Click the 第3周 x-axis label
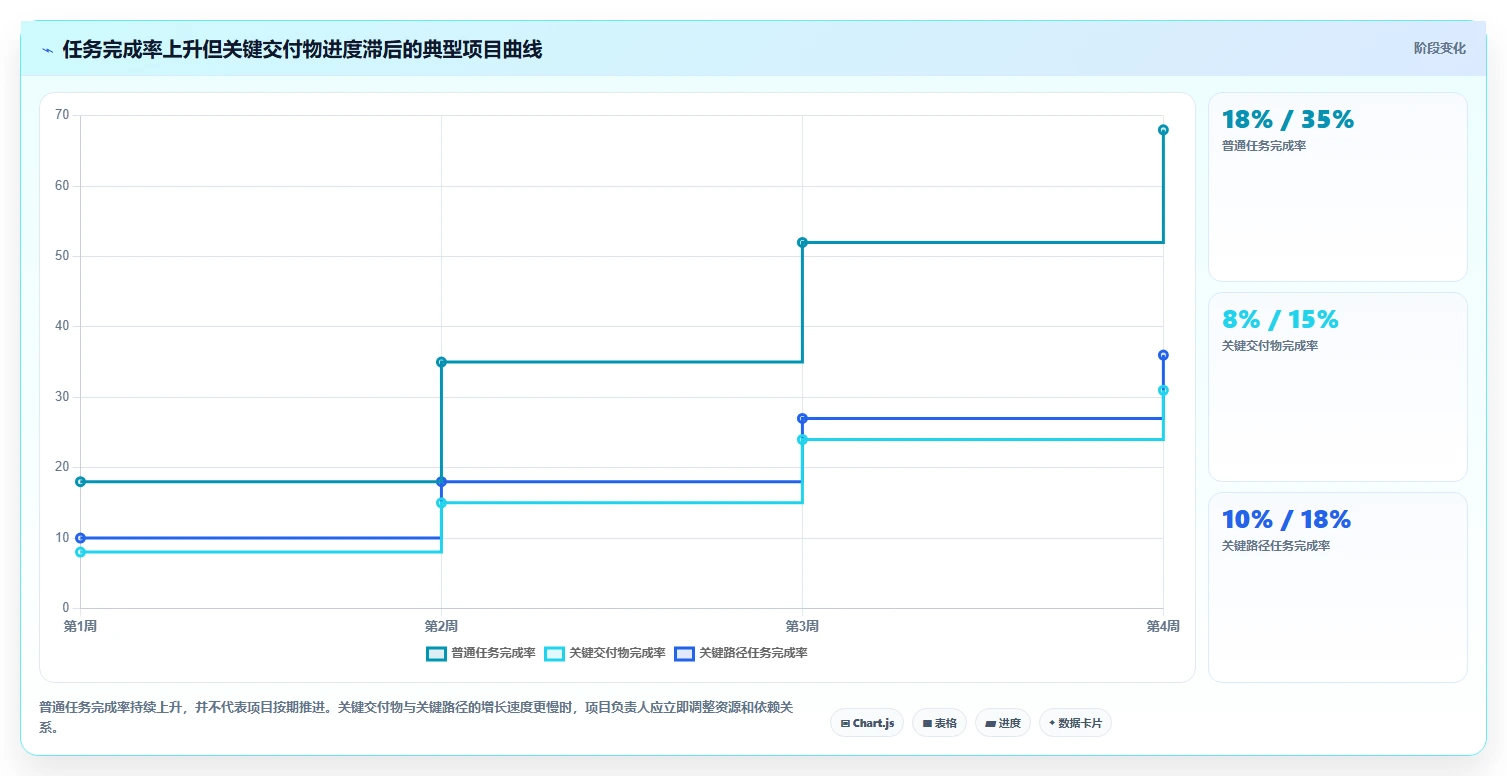 pyautogui.click(x=802, y=627)
